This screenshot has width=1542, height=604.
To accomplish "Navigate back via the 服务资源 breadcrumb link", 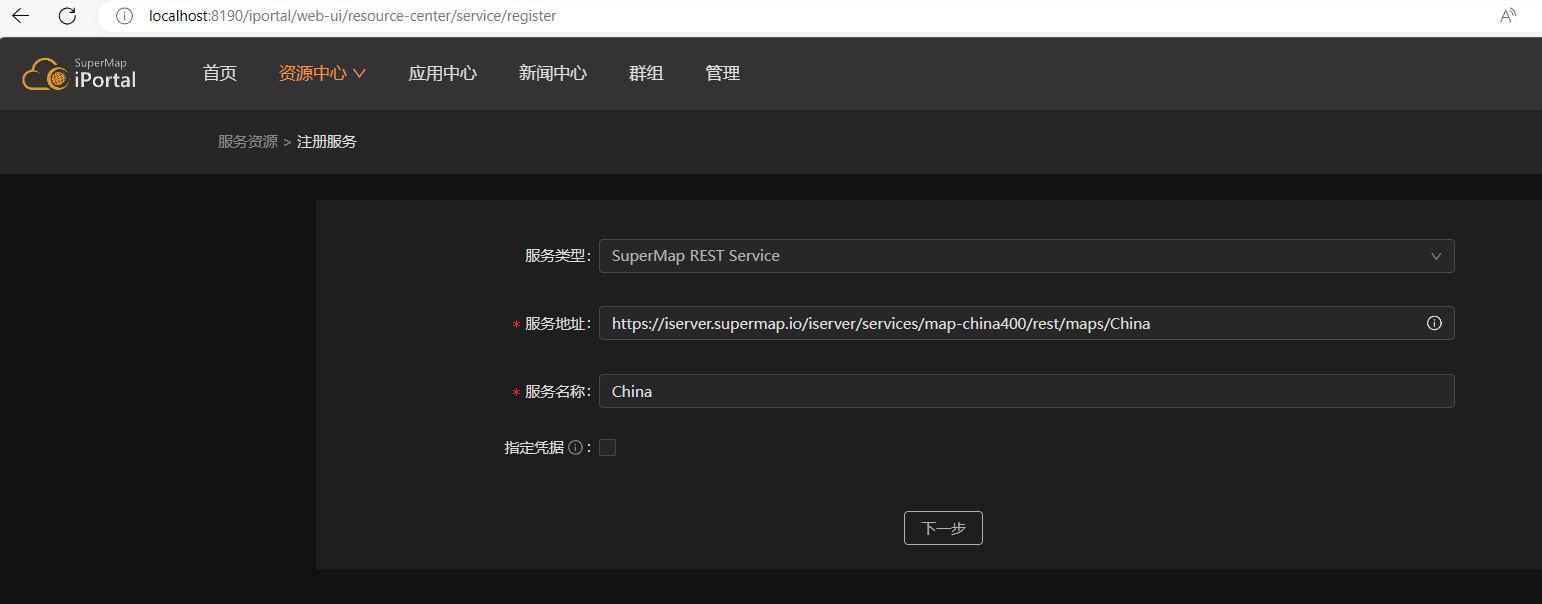I will point(247,140).
